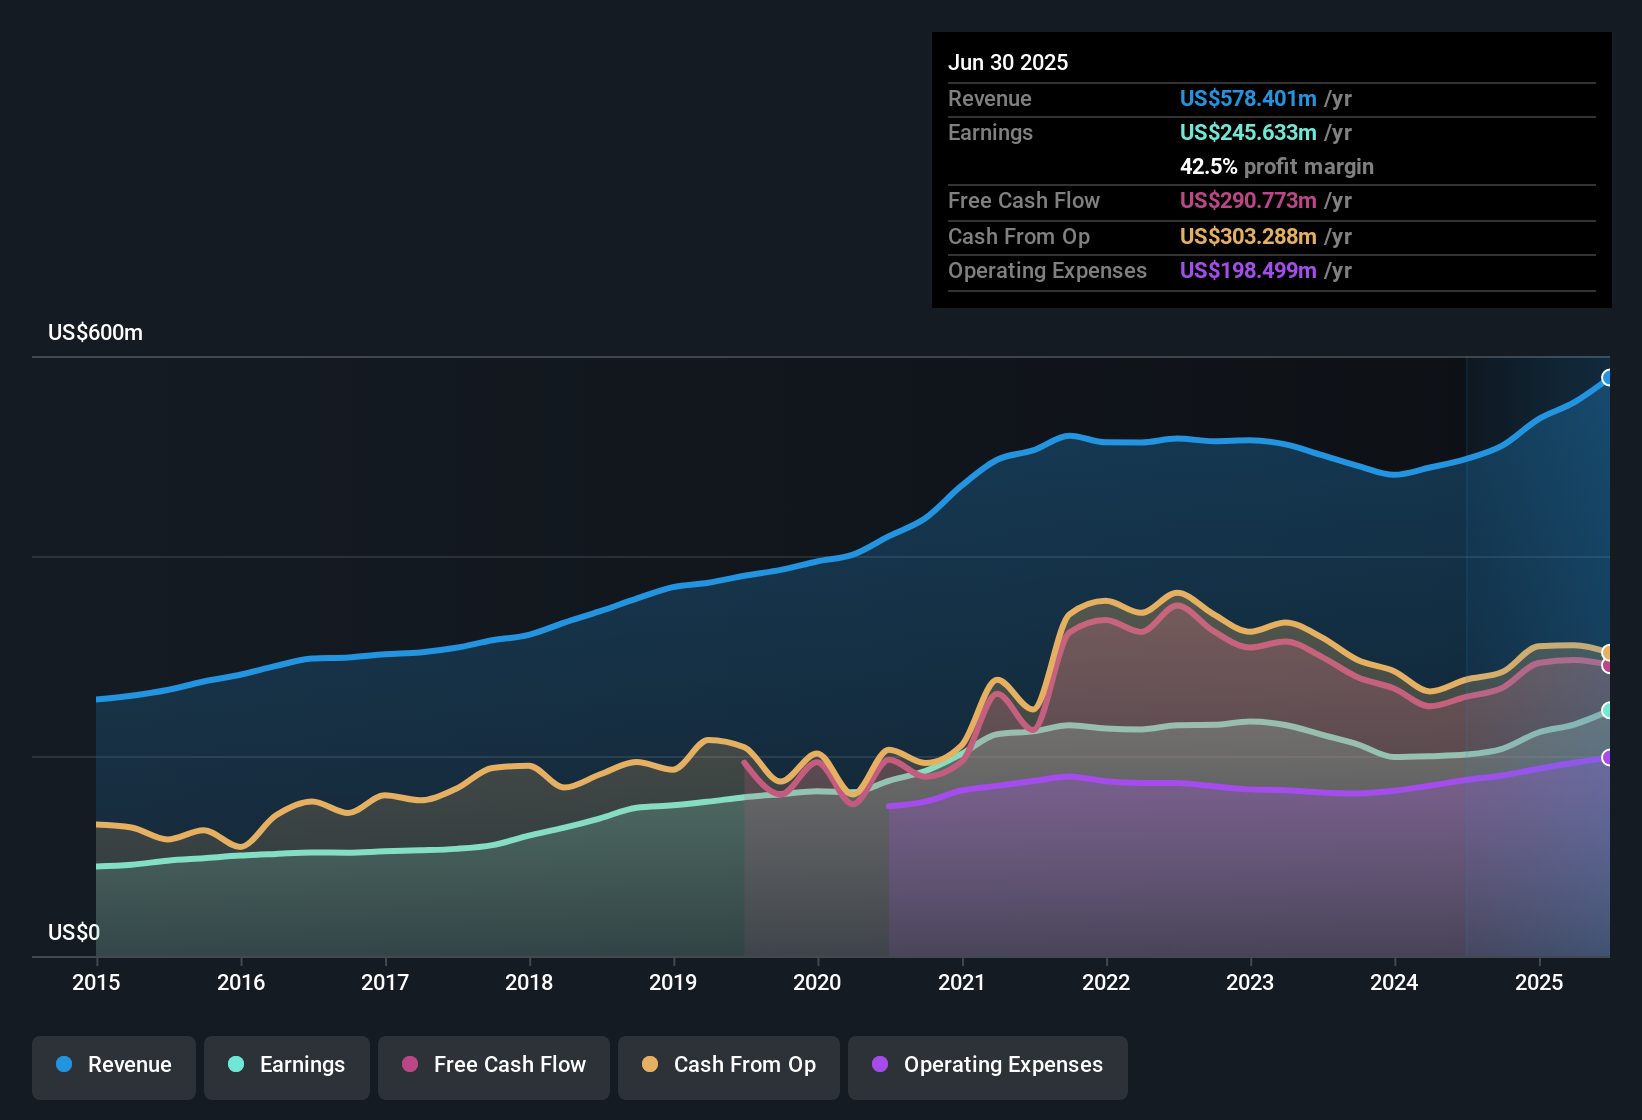Click the purple dot in Operating Expenses legend
1642x1120 pixels.
880,1064
